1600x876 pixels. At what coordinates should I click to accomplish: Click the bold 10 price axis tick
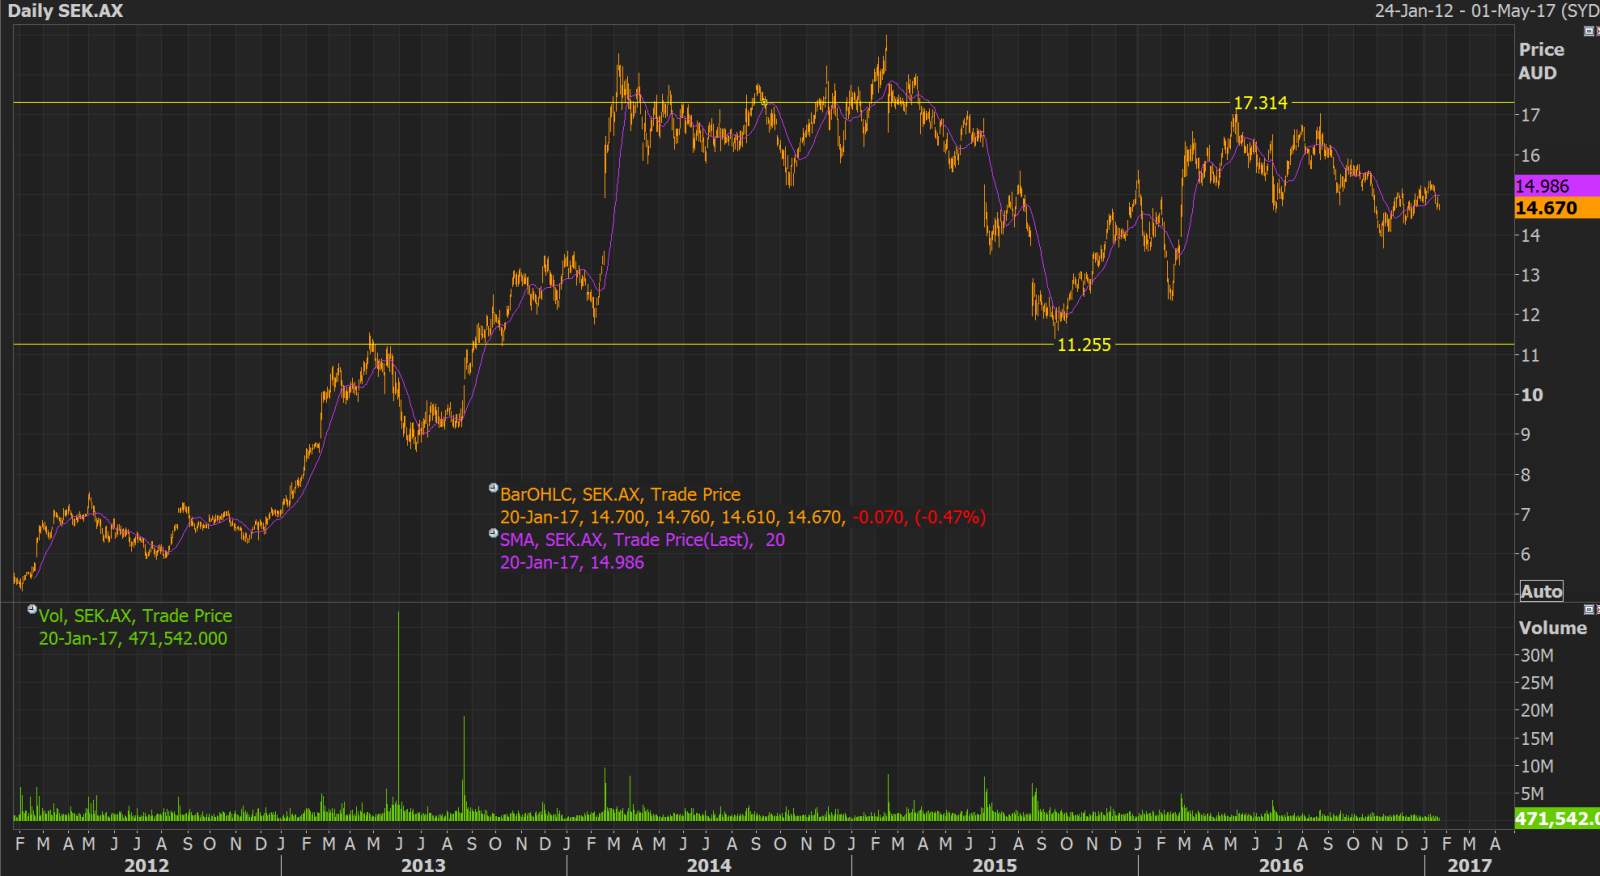click(1531, 395)
